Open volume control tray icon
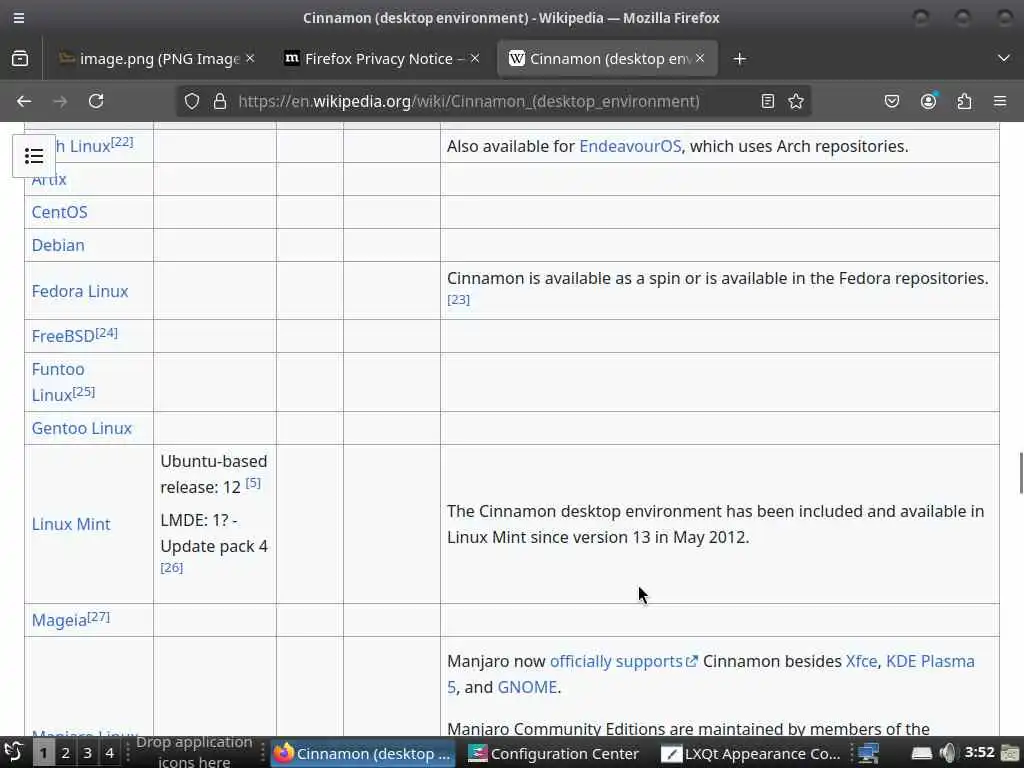 coord(948,753)
